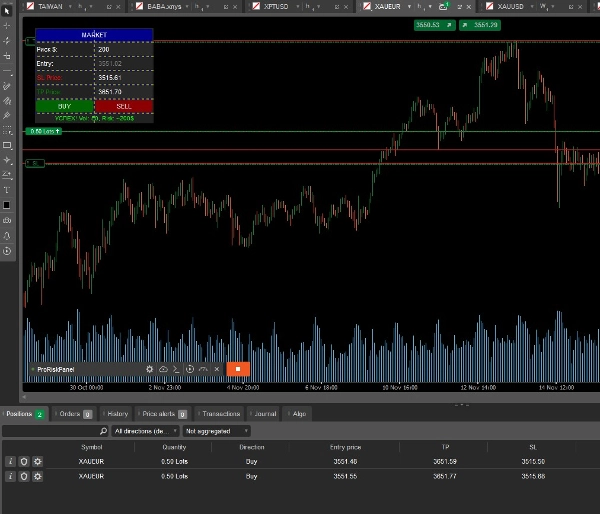Image resolution: width=600 pixels, height=514 pixels.
Task: Click the cloud icon in ProRiskPanel bar
Action: pyautogui.click(x=163, y=369)
